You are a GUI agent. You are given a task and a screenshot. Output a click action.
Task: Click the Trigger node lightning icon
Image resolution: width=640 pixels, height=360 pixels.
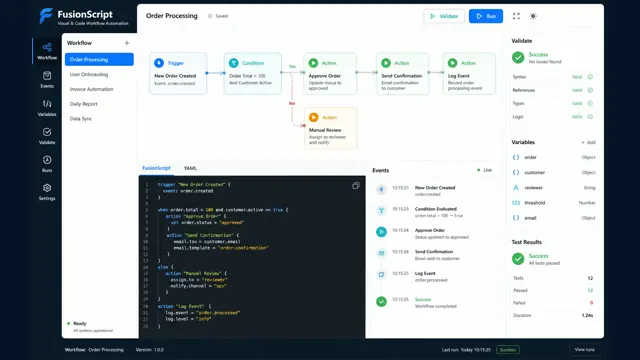tap(159, 63)
